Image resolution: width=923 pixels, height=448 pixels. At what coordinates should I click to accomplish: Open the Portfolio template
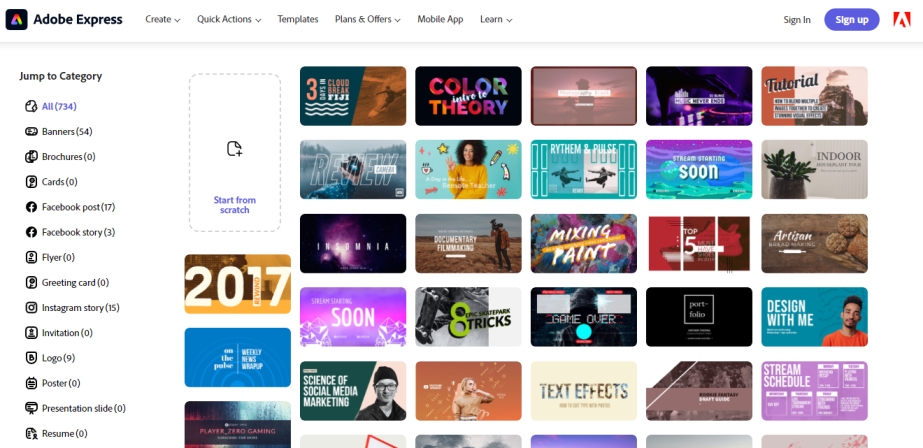coord(699,317)
